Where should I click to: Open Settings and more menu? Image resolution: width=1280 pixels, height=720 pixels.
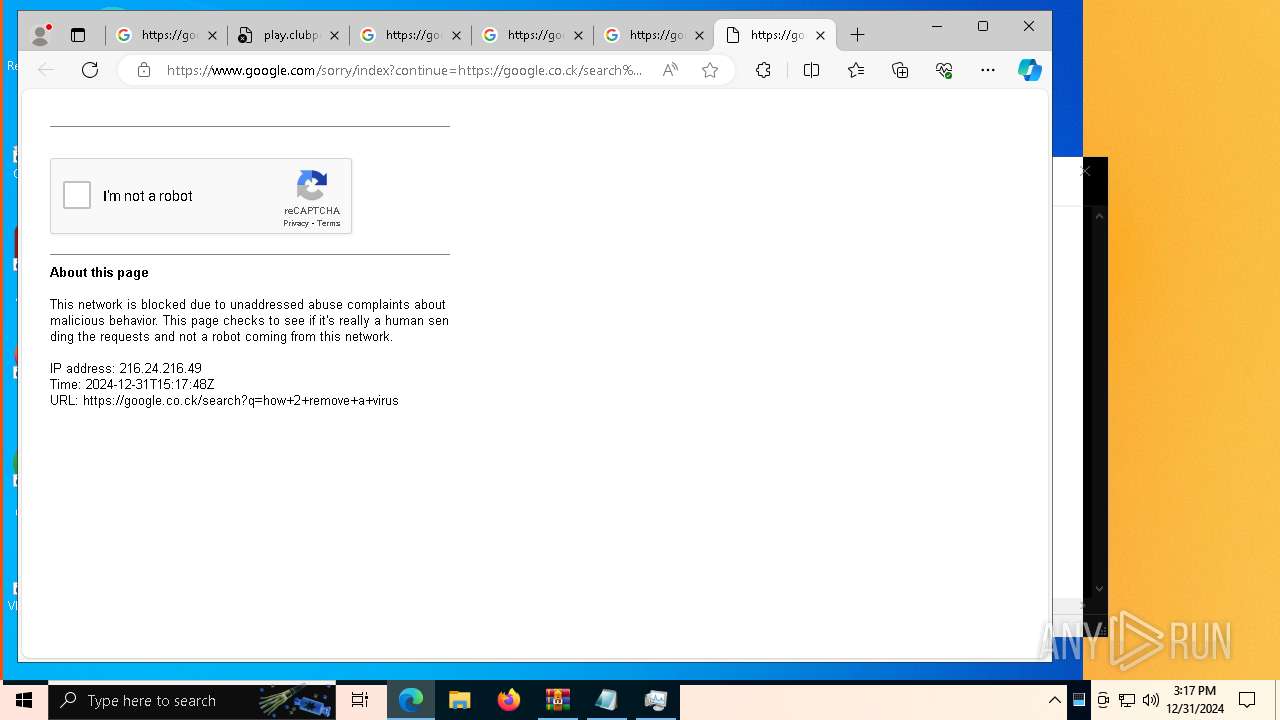click(x=988, y=70)
